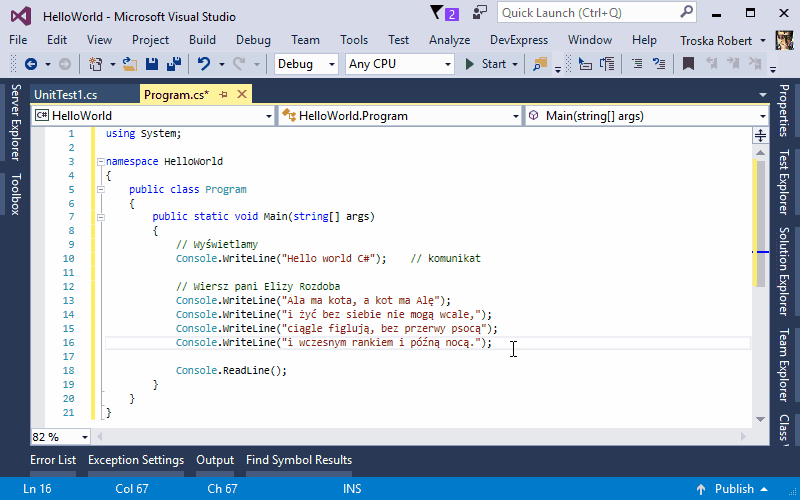The image size is (800, 500).
Task: Go to next bookmark icon
Action: point(733,64)
